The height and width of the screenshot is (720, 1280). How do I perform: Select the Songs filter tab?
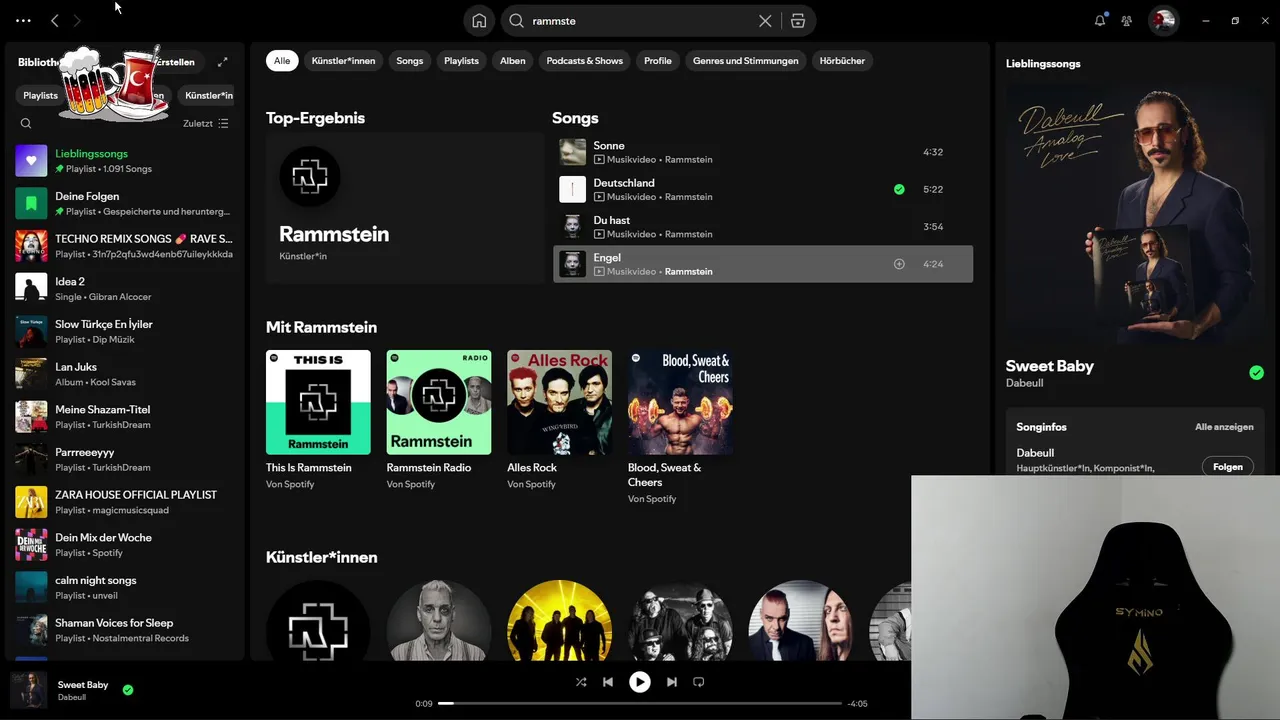coord(410,61)
